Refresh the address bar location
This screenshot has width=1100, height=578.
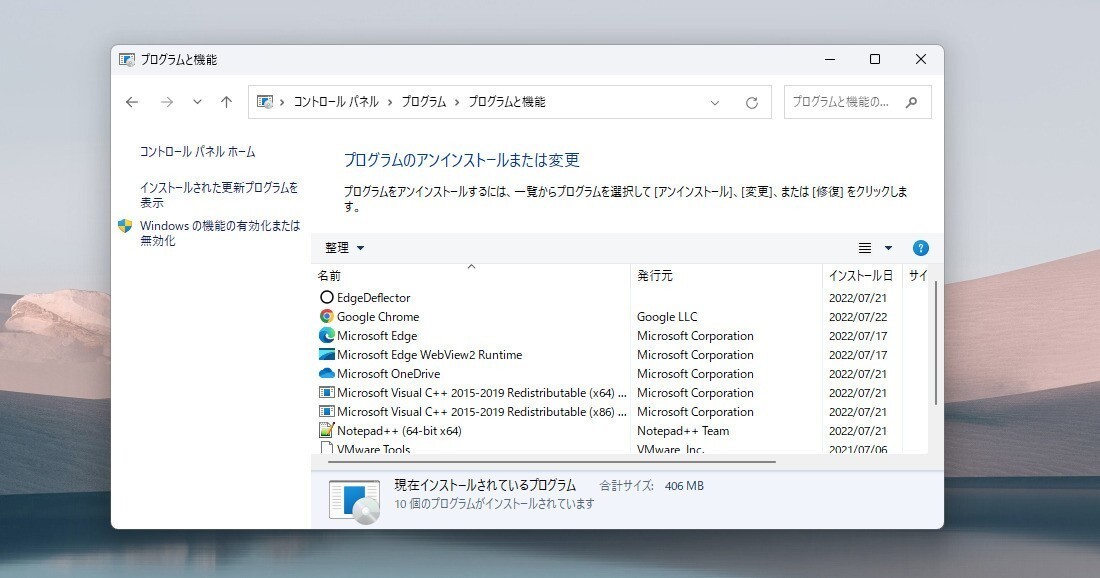pos(751,102)
